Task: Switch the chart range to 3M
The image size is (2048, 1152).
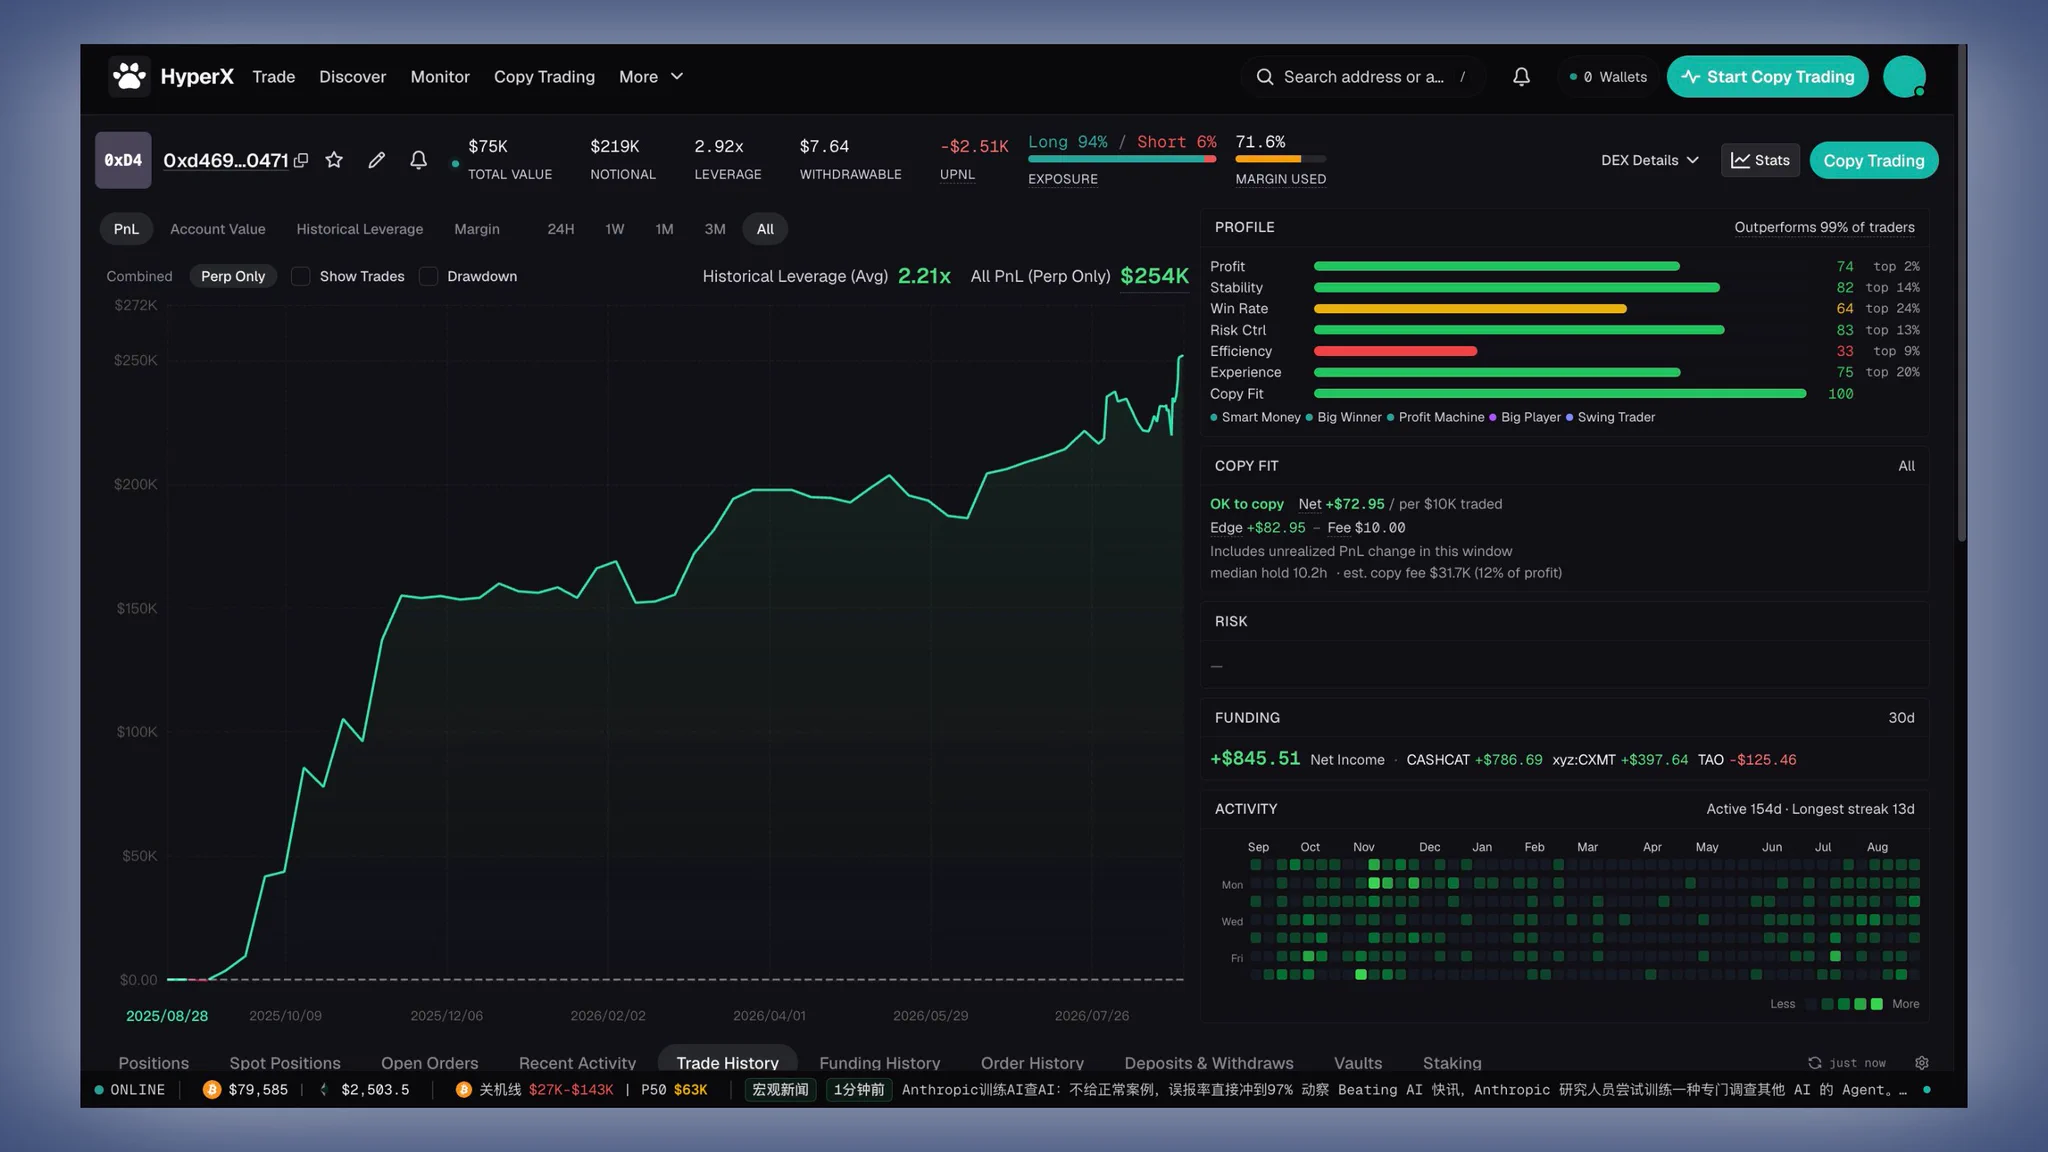Action: pos(714,229)
